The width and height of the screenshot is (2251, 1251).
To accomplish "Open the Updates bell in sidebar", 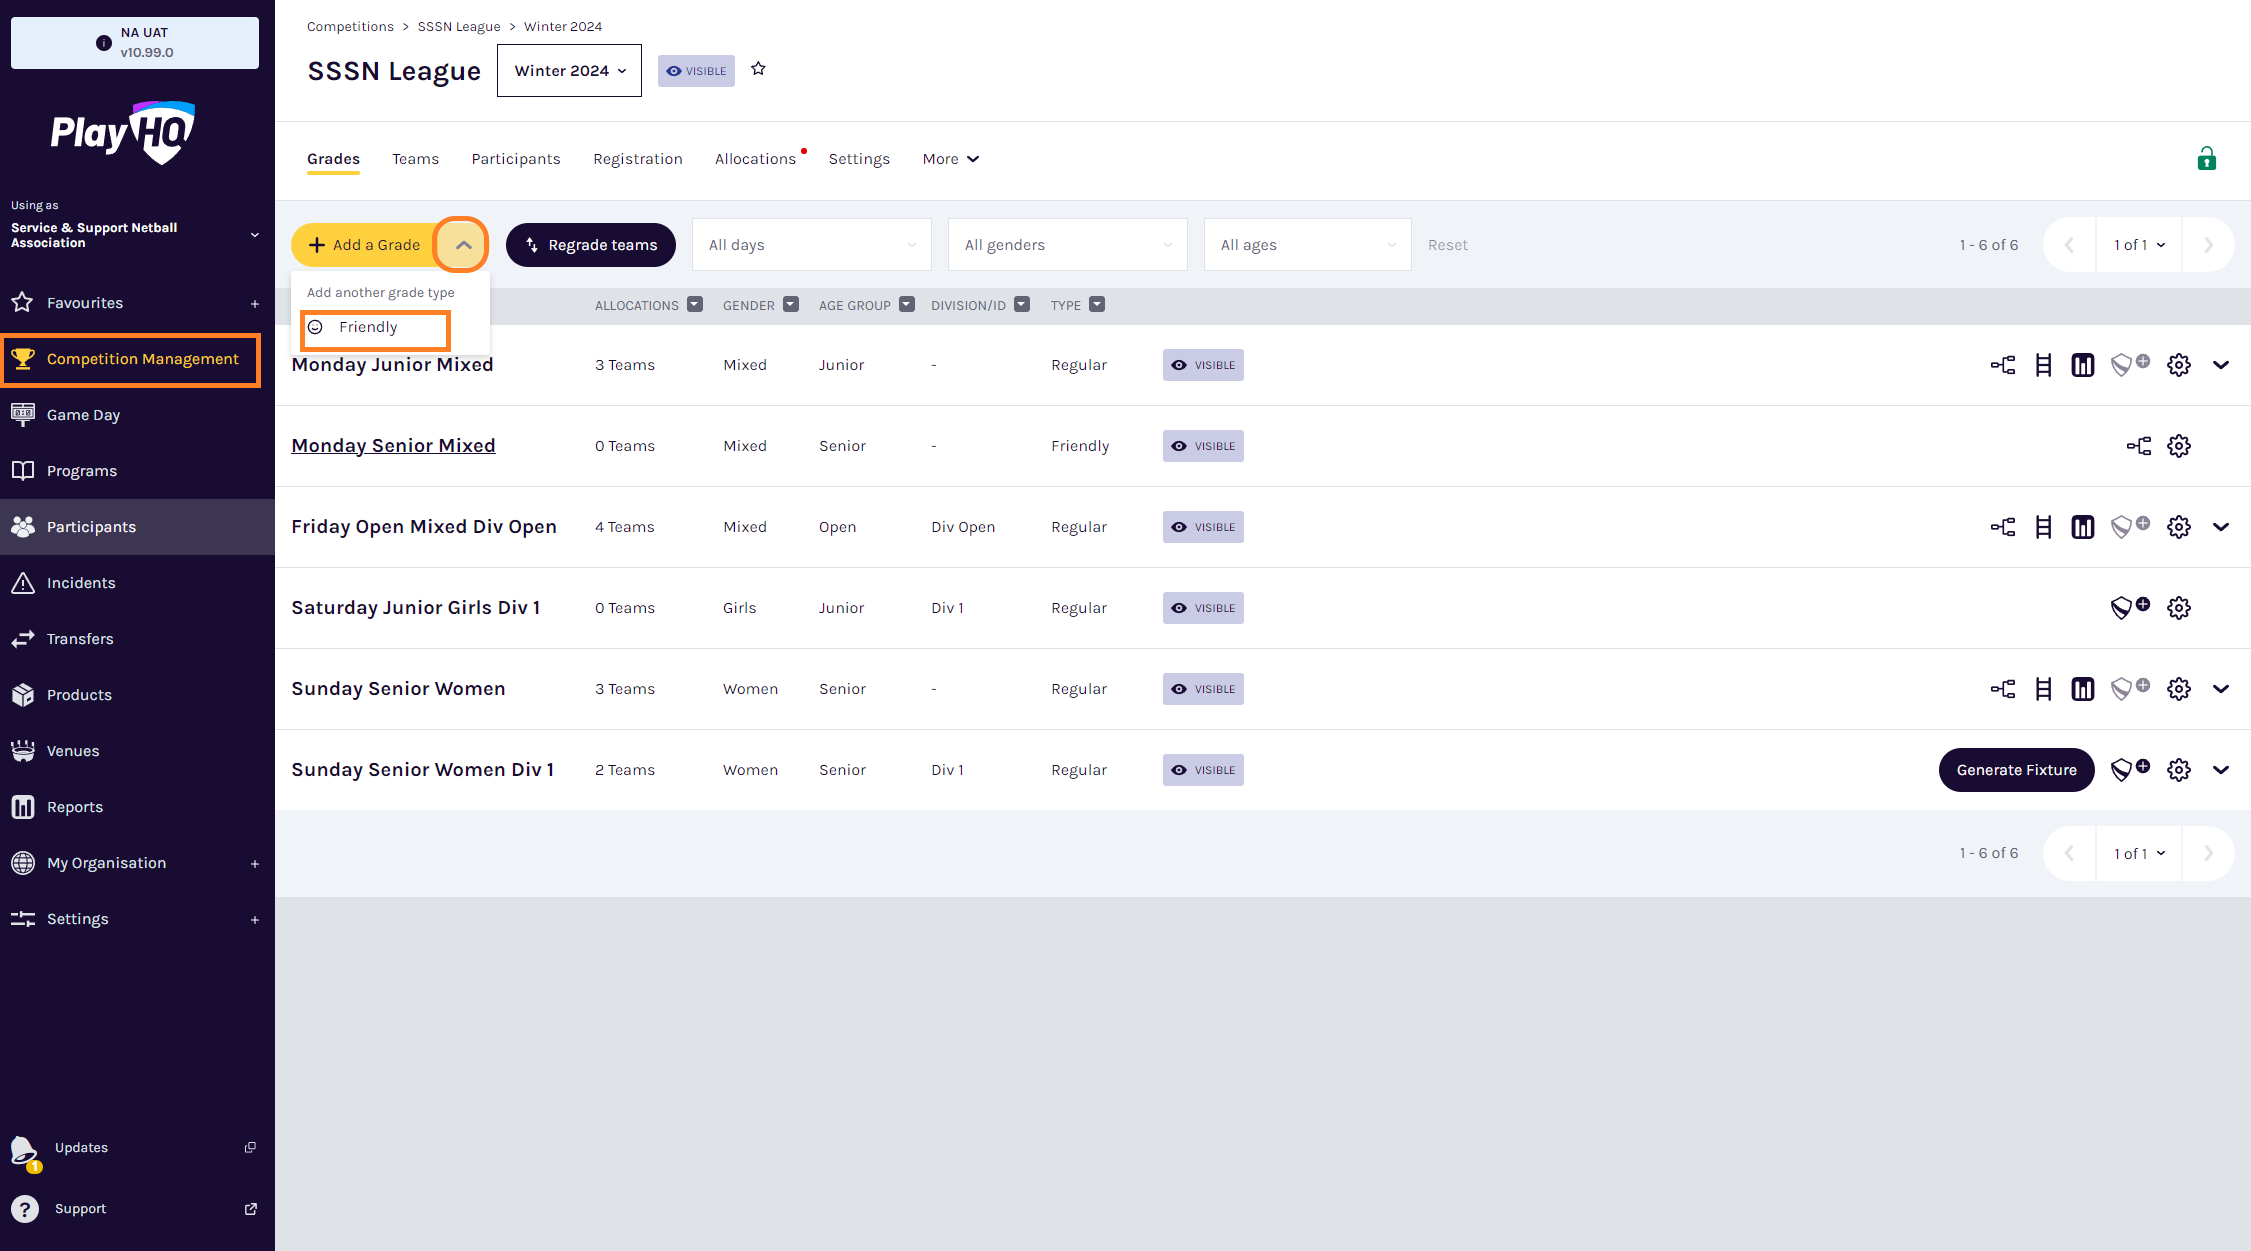I will tap(24, 1152).
